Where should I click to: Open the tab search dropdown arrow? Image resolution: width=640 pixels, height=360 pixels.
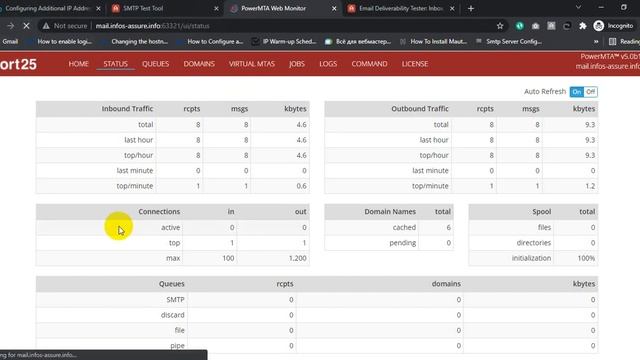click(x=578, y=7)
